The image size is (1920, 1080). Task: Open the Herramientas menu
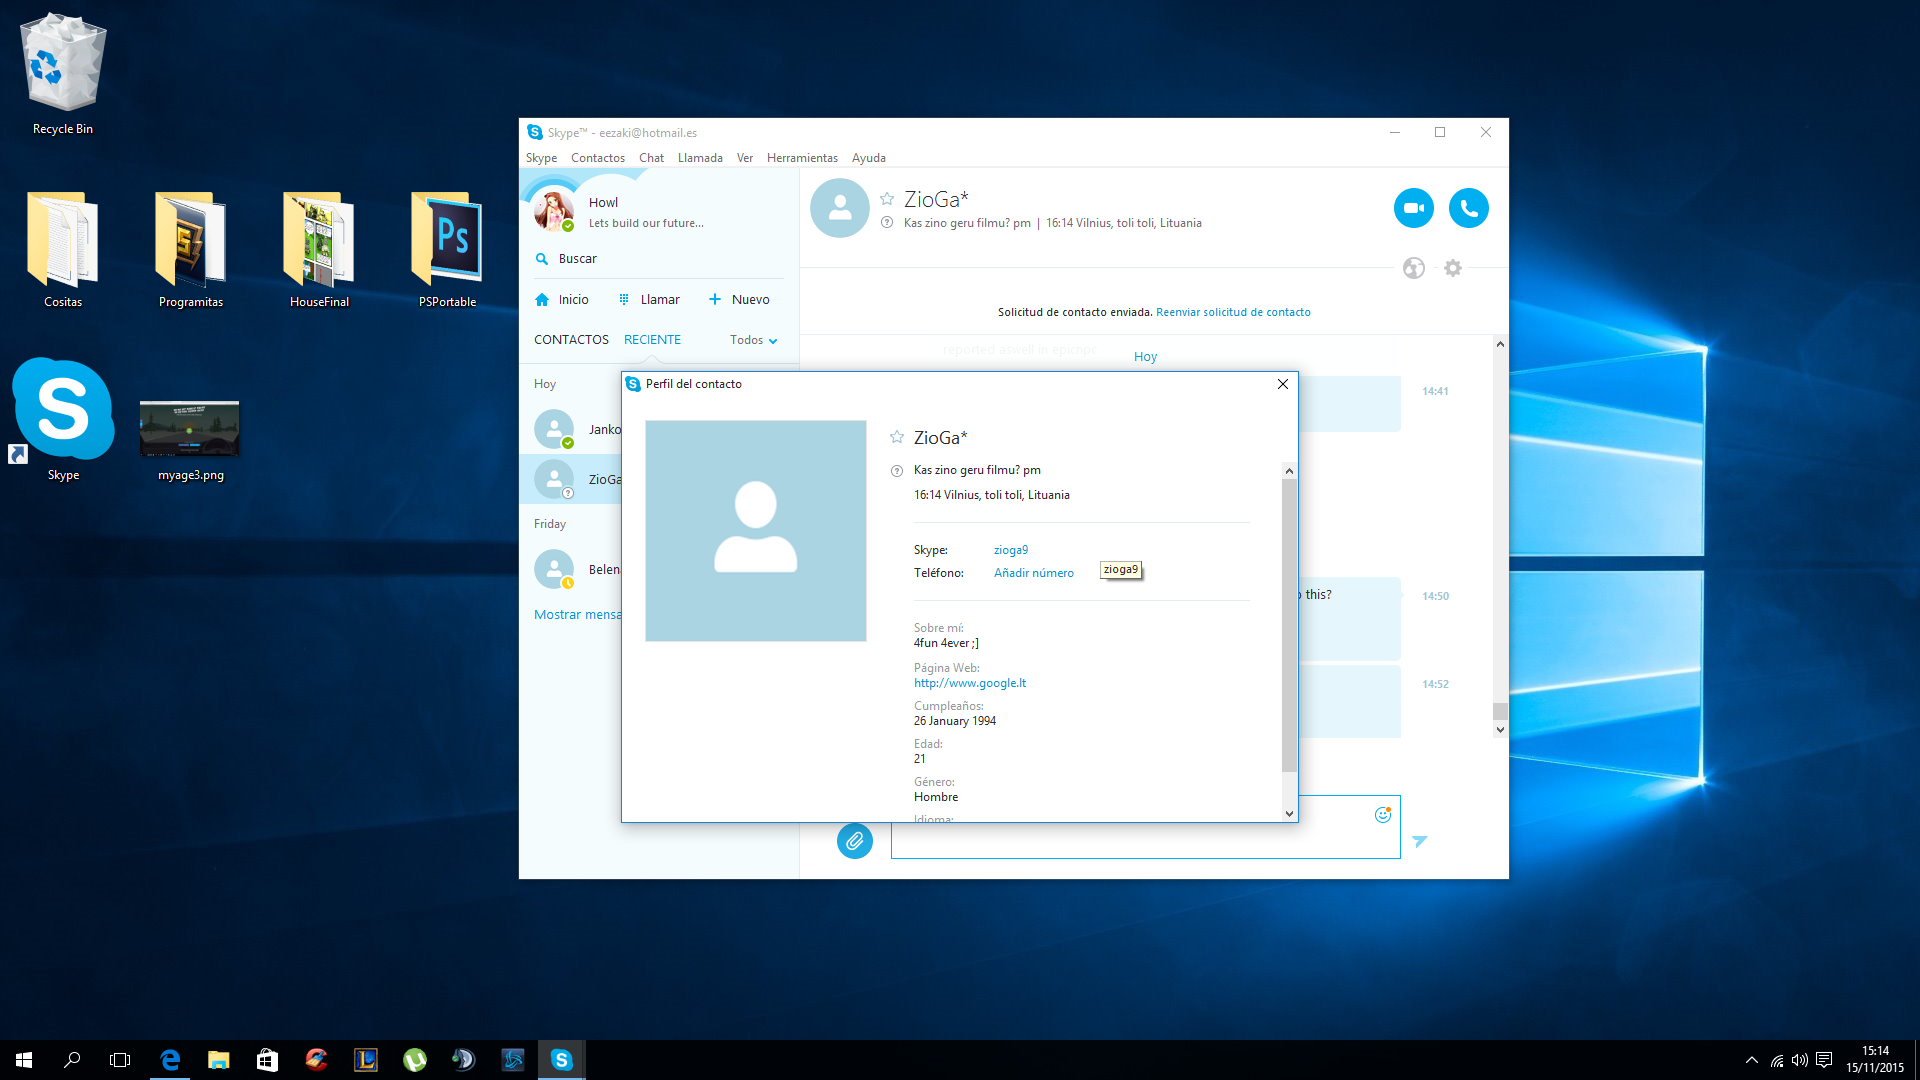802,158
